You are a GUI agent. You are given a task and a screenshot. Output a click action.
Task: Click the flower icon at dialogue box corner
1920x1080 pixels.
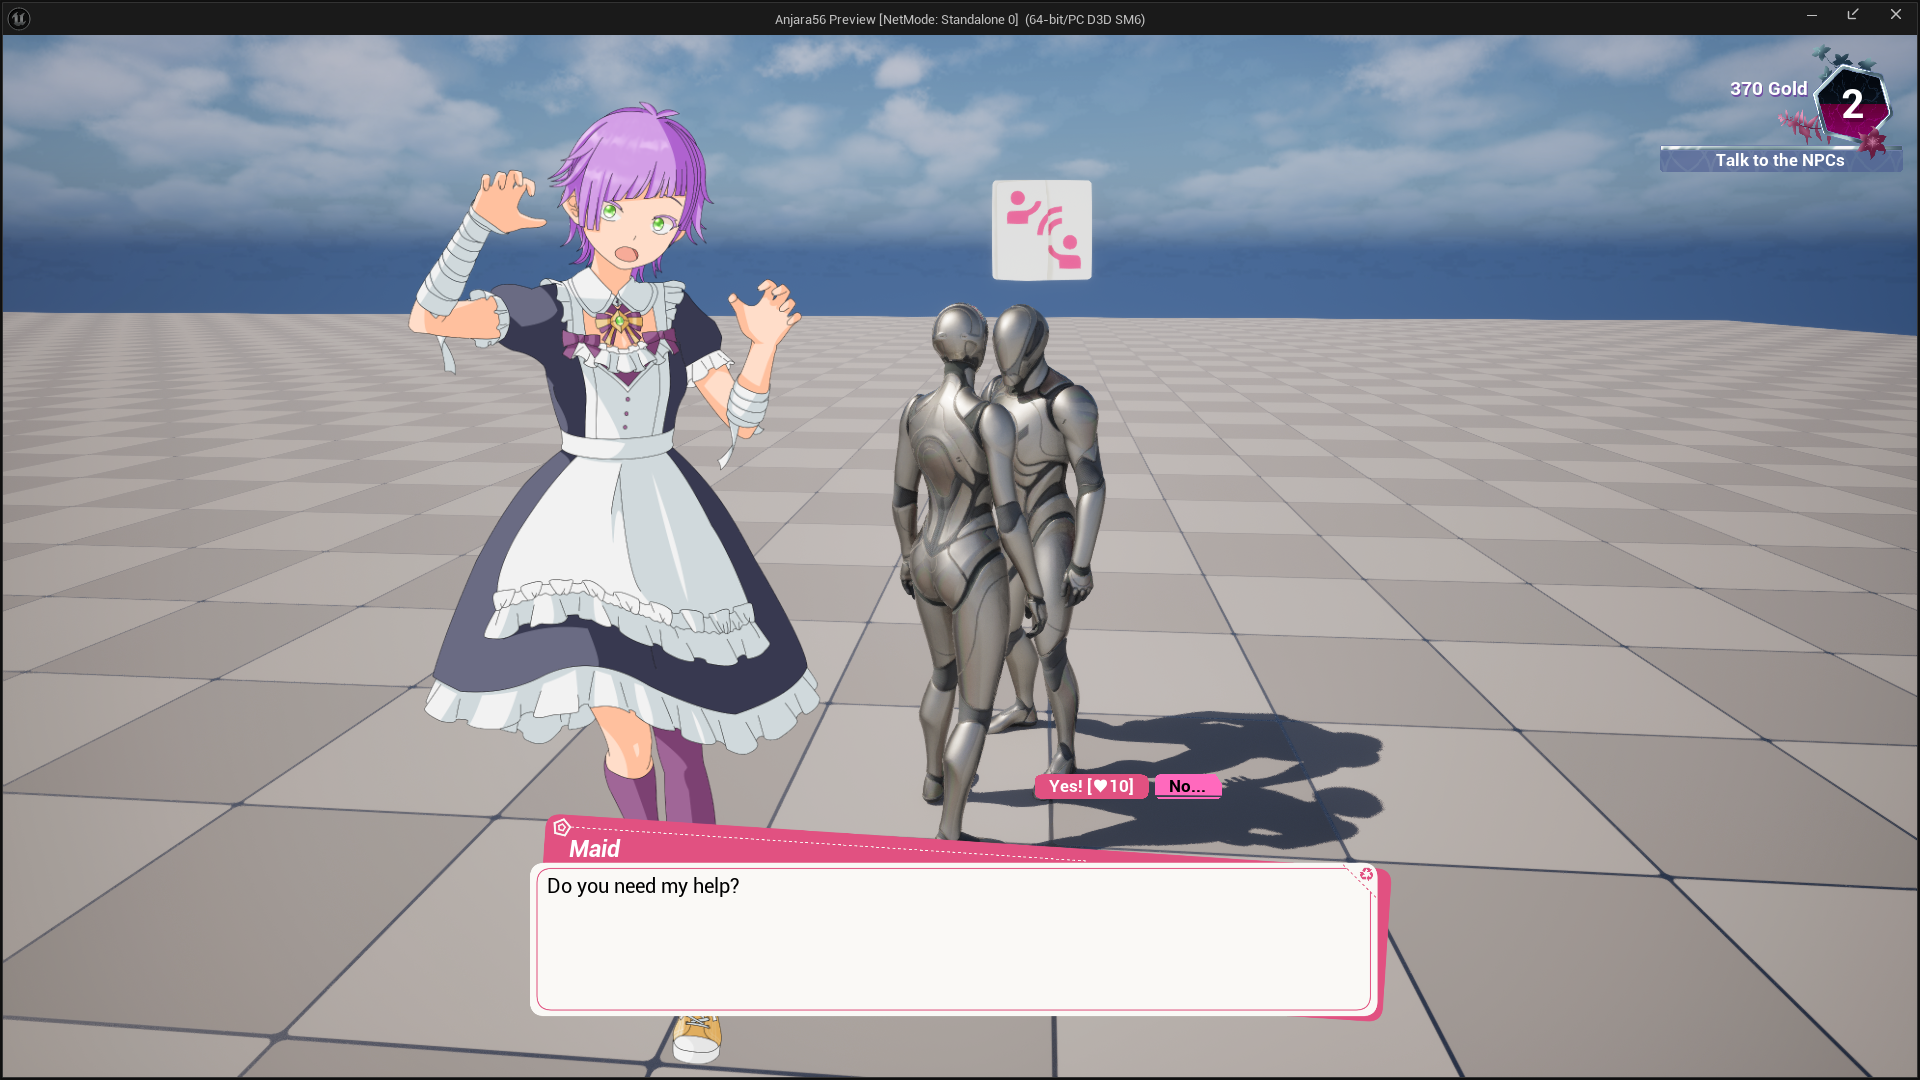click(x=1366, y=875)
